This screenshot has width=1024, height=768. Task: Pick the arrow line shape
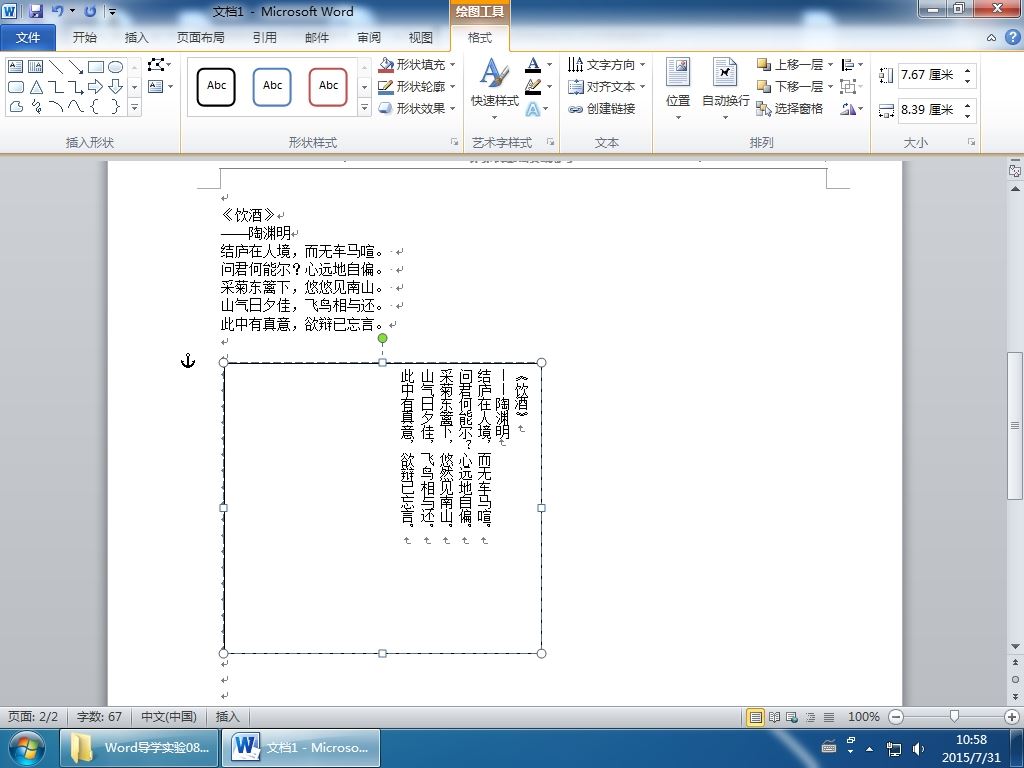click(76, 67)
